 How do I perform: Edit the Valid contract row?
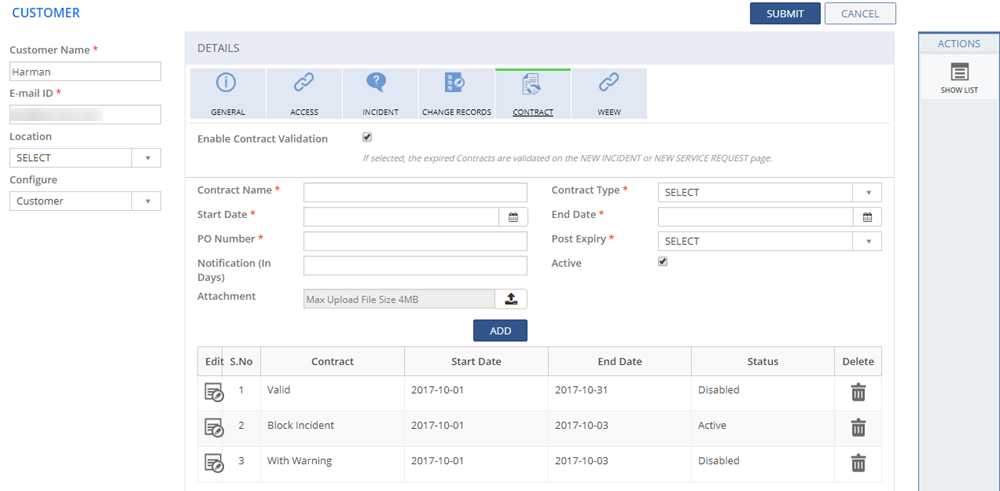coord(213,392)
